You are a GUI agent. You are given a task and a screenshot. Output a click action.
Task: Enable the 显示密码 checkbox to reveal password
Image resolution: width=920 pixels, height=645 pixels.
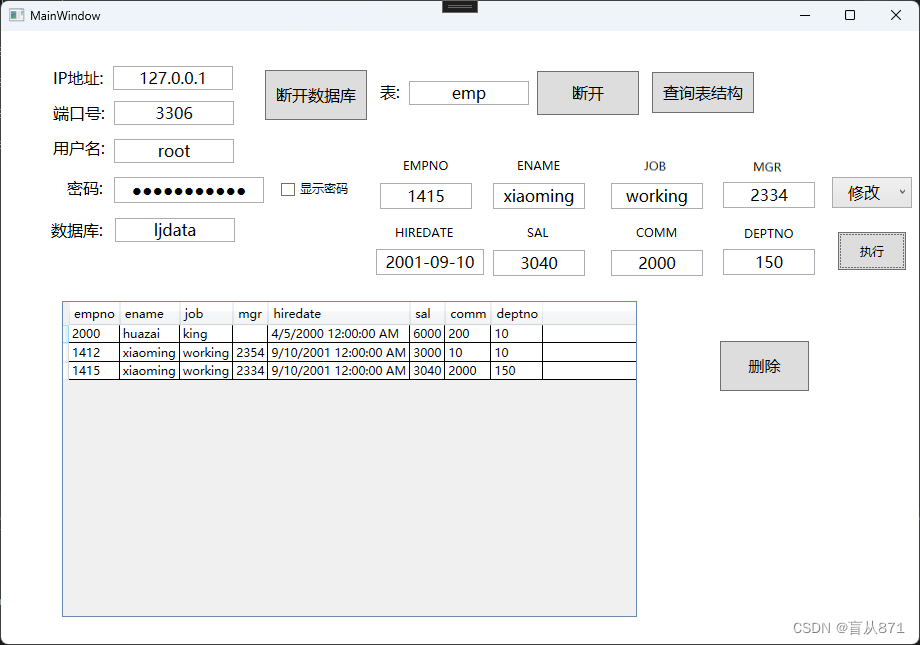click(x=287, y=188)
